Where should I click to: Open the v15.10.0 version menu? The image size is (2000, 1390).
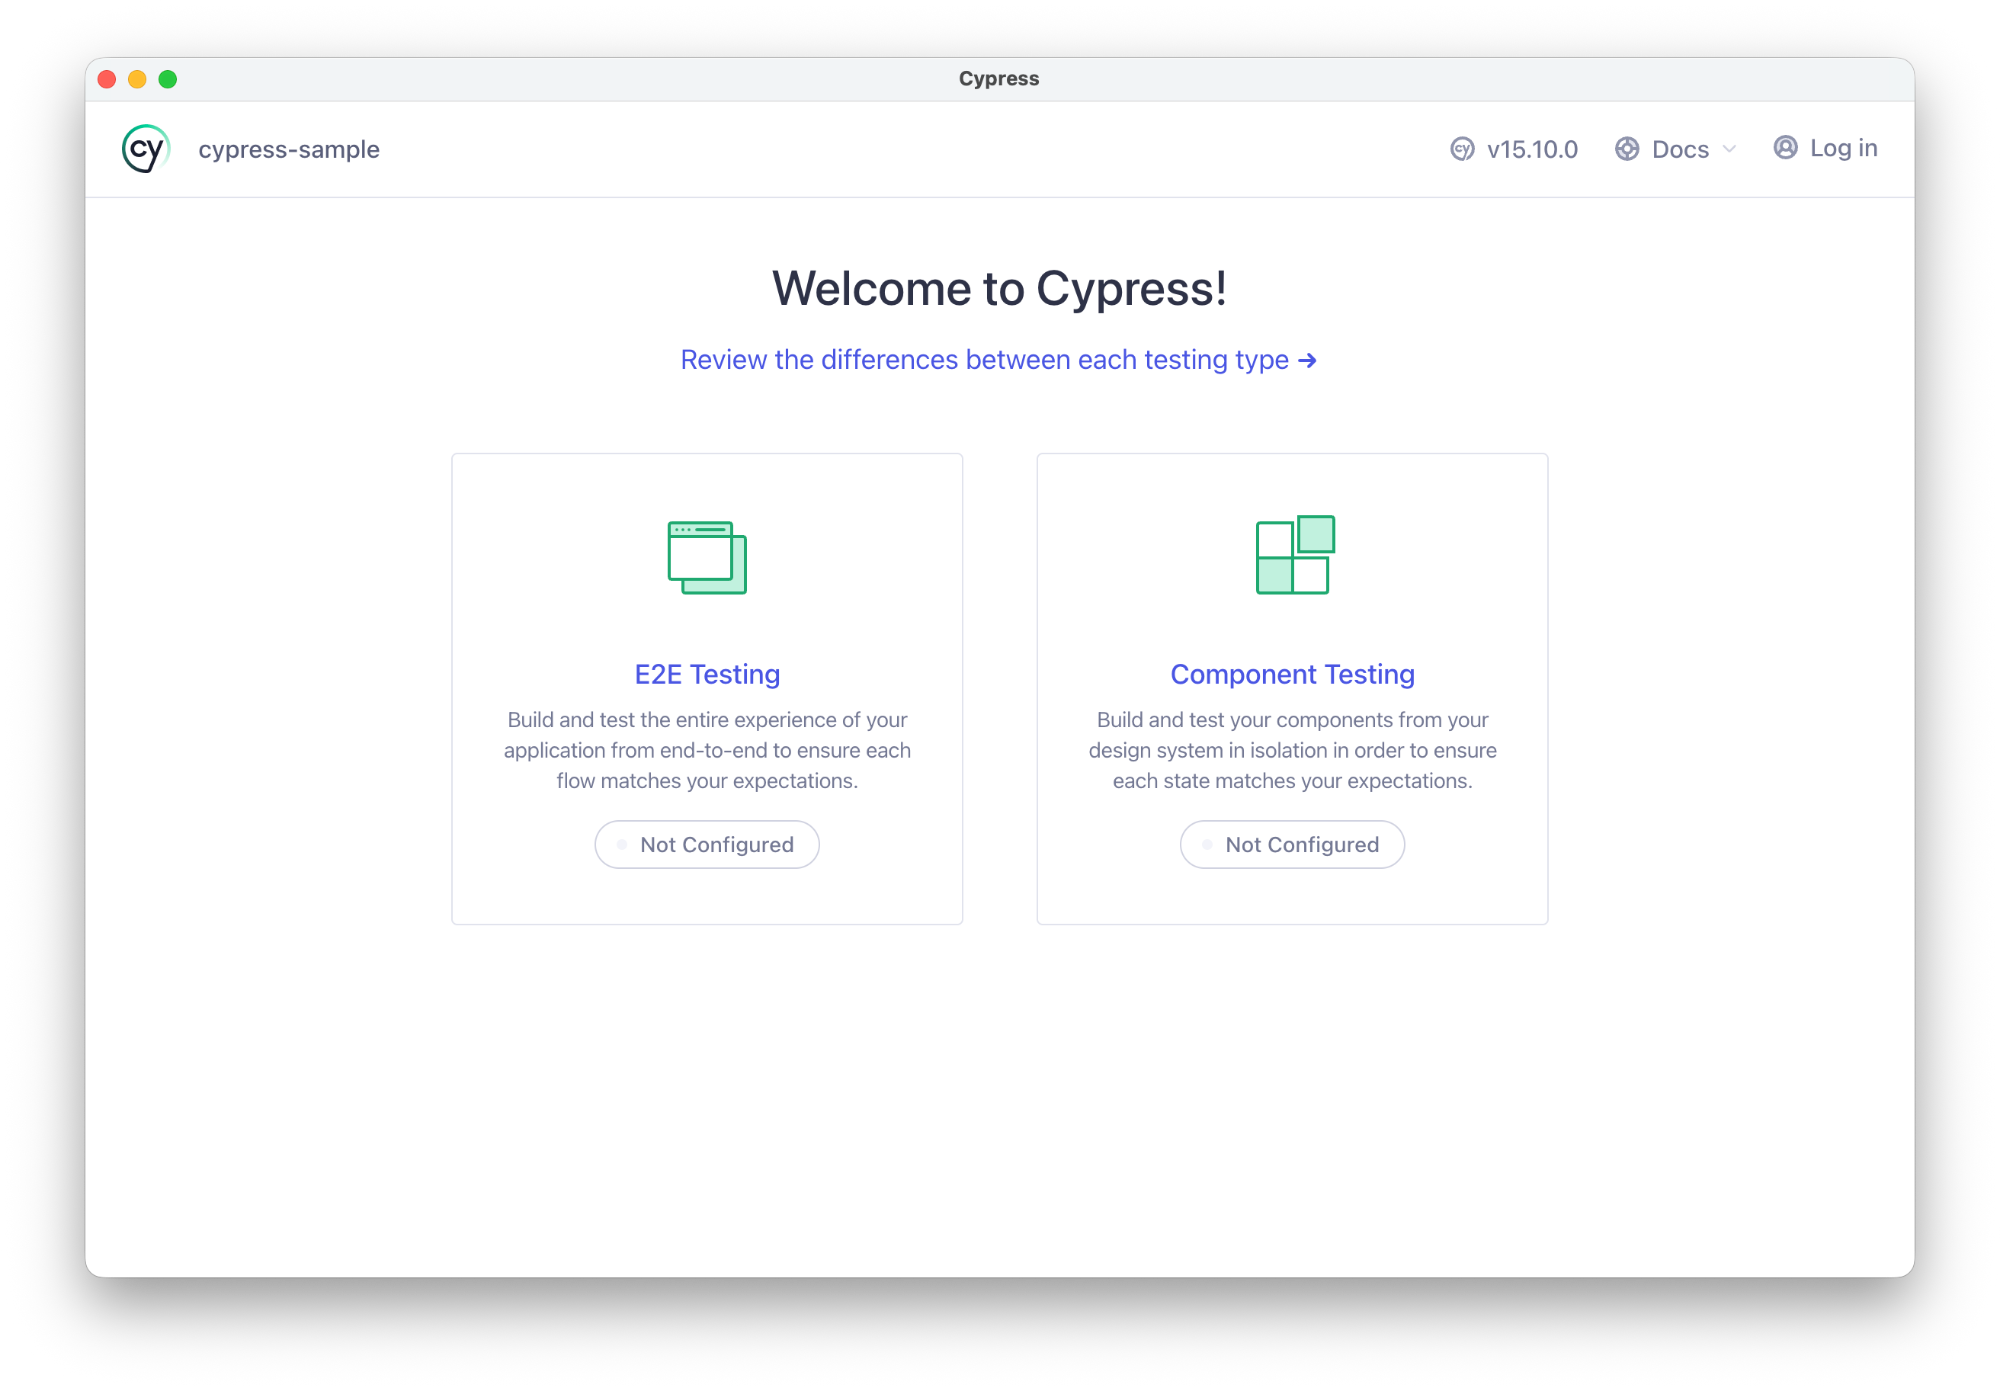pyautogui.click(x=1531, y=149)
